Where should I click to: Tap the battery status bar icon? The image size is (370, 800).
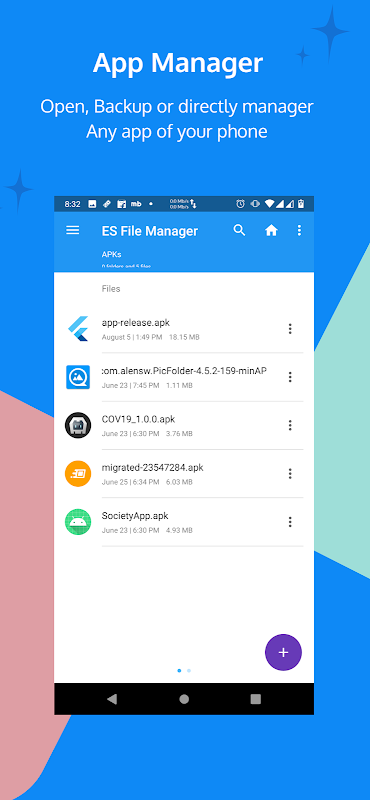301,204
